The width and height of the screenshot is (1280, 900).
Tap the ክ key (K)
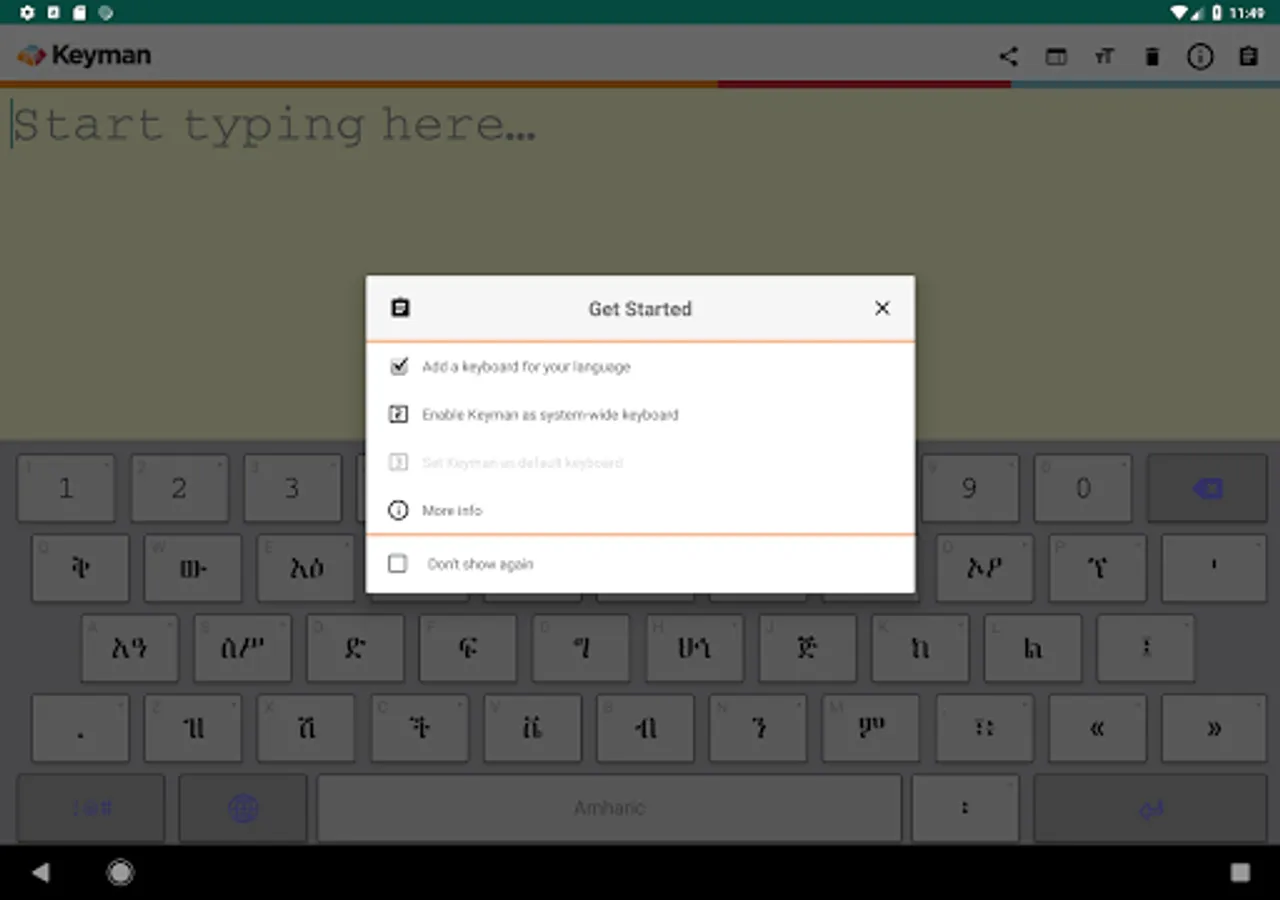tap(920, 648)
